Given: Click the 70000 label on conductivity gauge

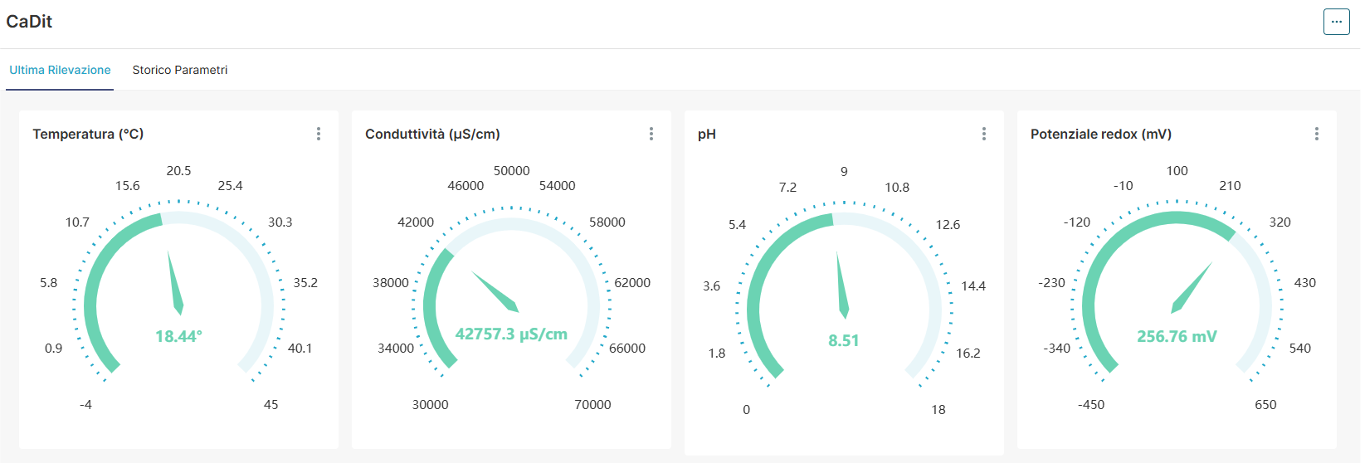Looking at the screenshot, I should (592, 405).
